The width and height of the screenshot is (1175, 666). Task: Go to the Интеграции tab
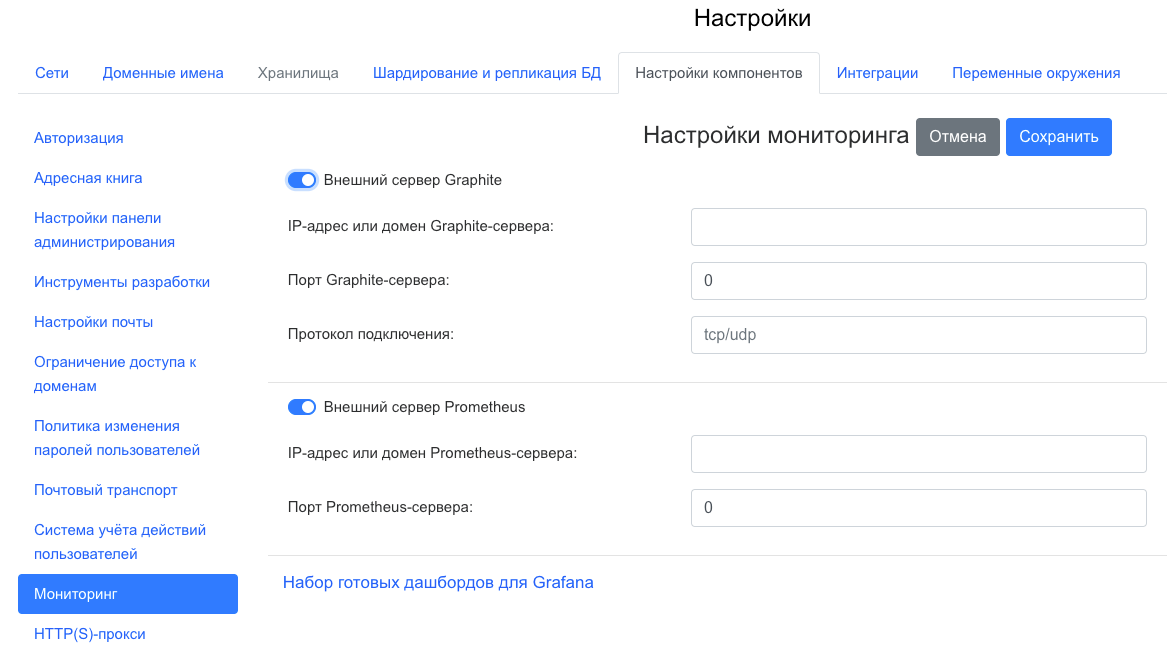tap(877, 73)
